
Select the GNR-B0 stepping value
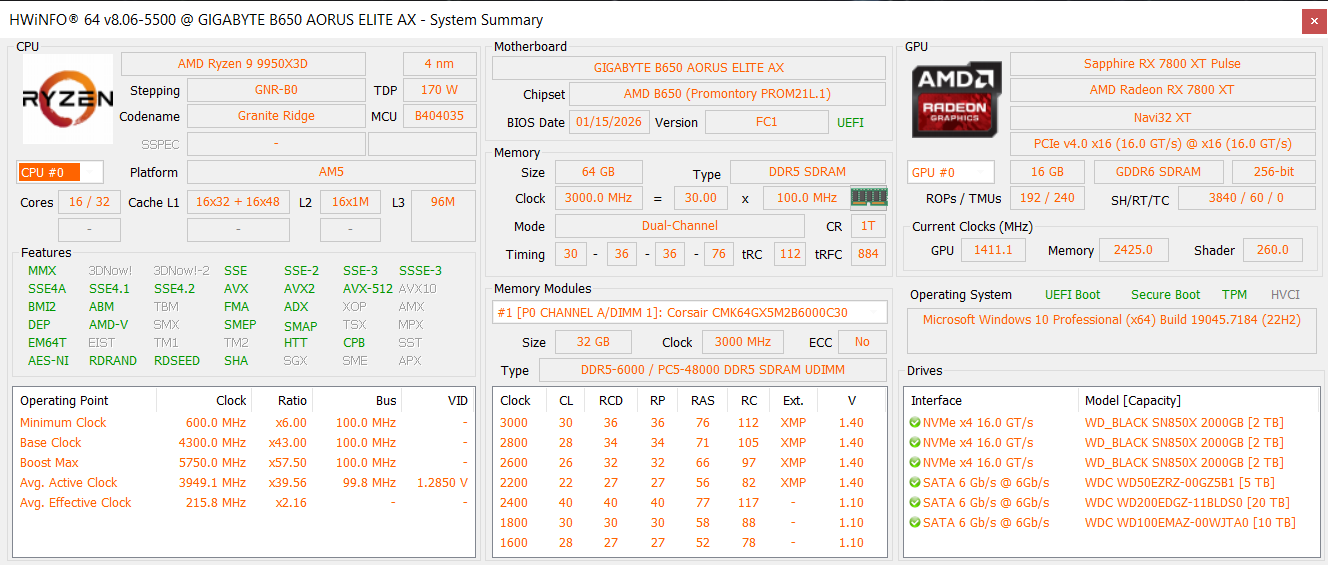point(276,90)
